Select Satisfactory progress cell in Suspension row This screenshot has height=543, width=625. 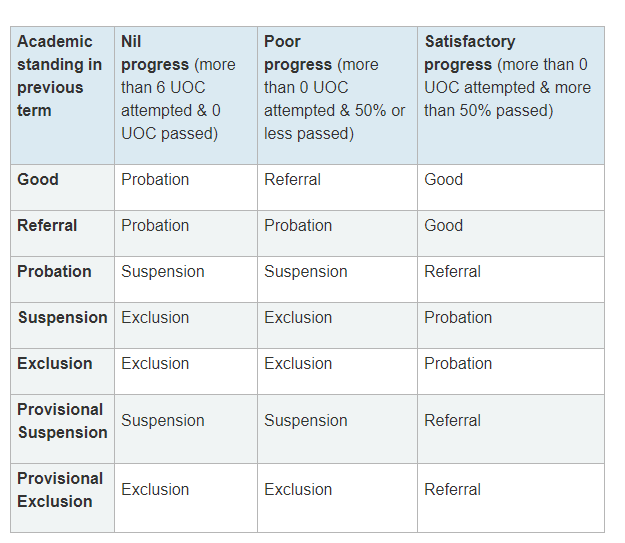click(x=458, y=318)
